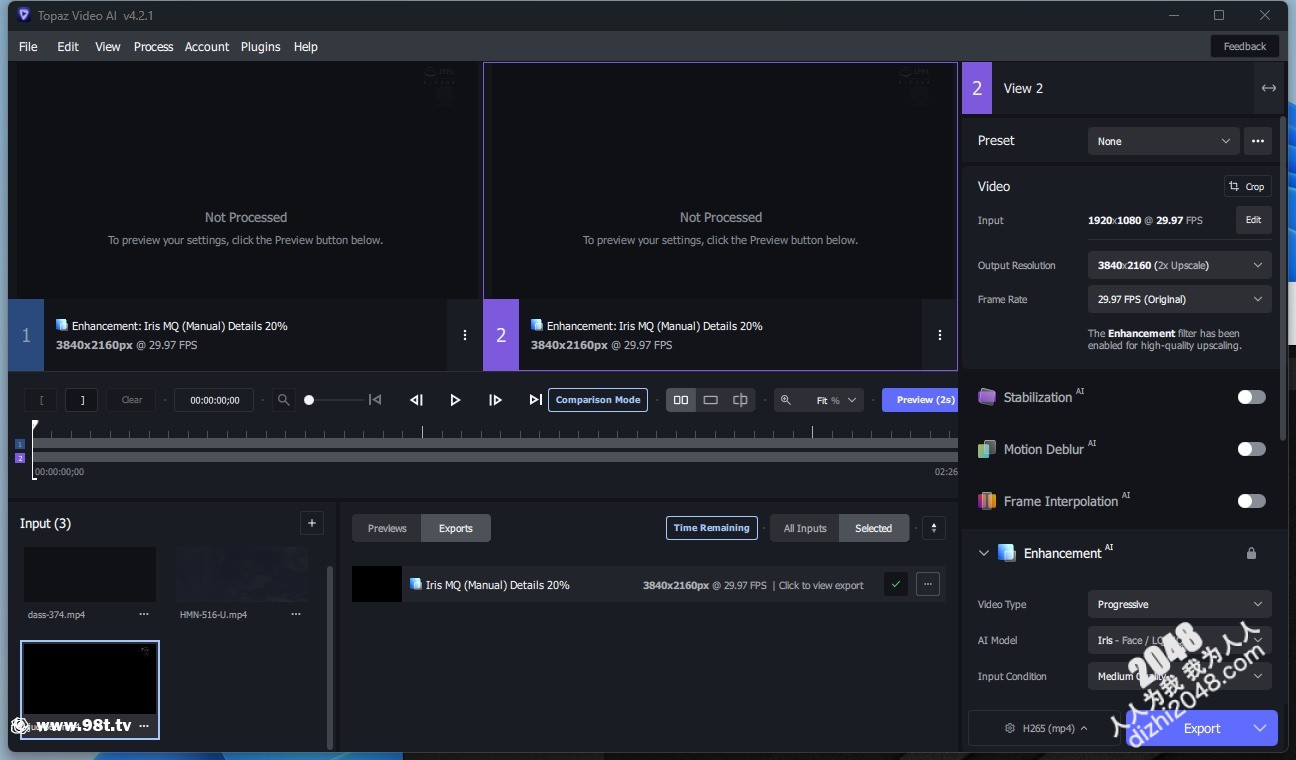Open options for dass-374.mp4

pyautogui.click(x=144, y=615)
